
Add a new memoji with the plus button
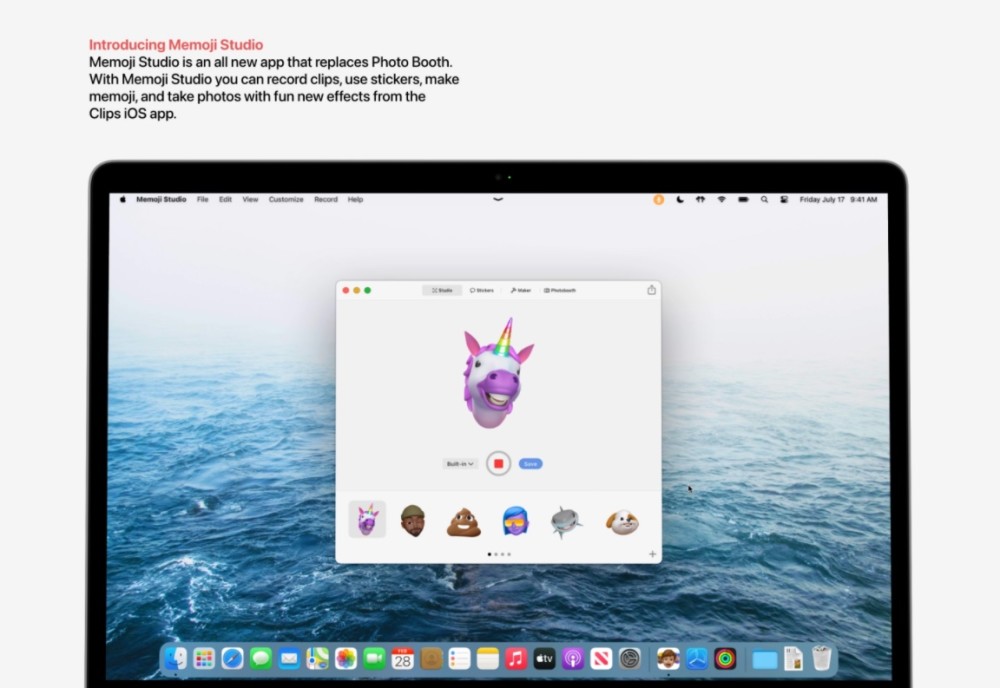point(651,552)
